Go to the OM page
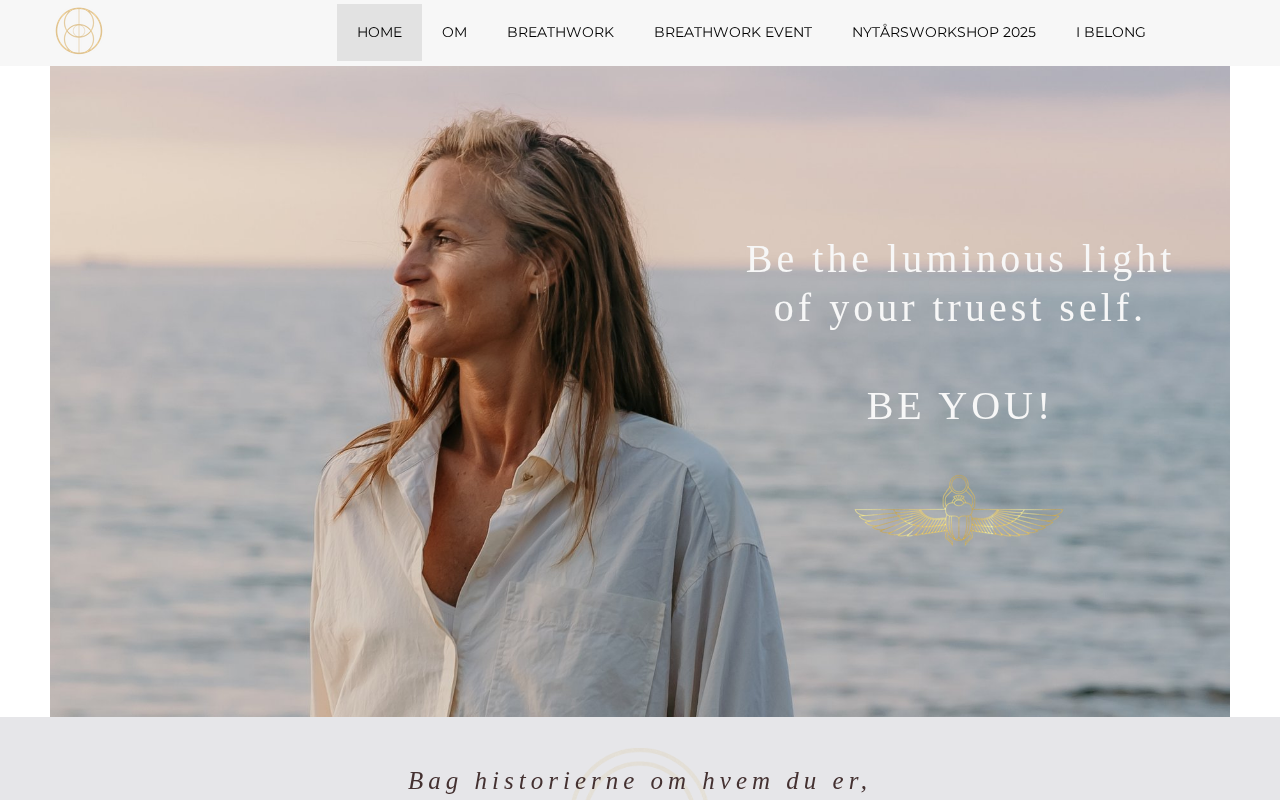Image resolution: width=1280 pixels, height=800 pixels. click(454, 32)
